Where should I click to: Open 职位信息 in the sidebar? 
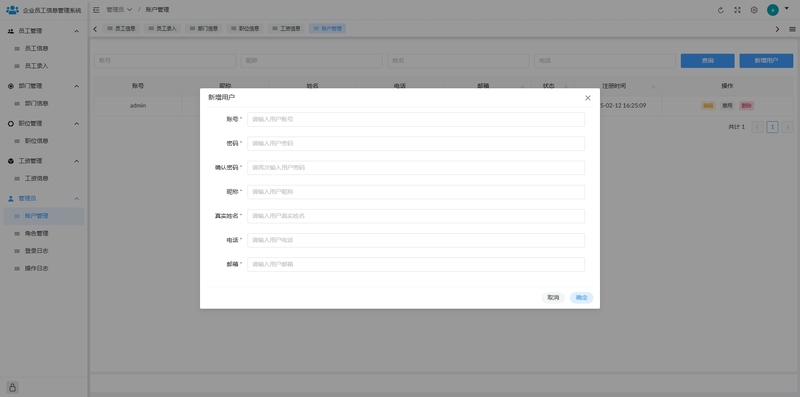point(43,141)
